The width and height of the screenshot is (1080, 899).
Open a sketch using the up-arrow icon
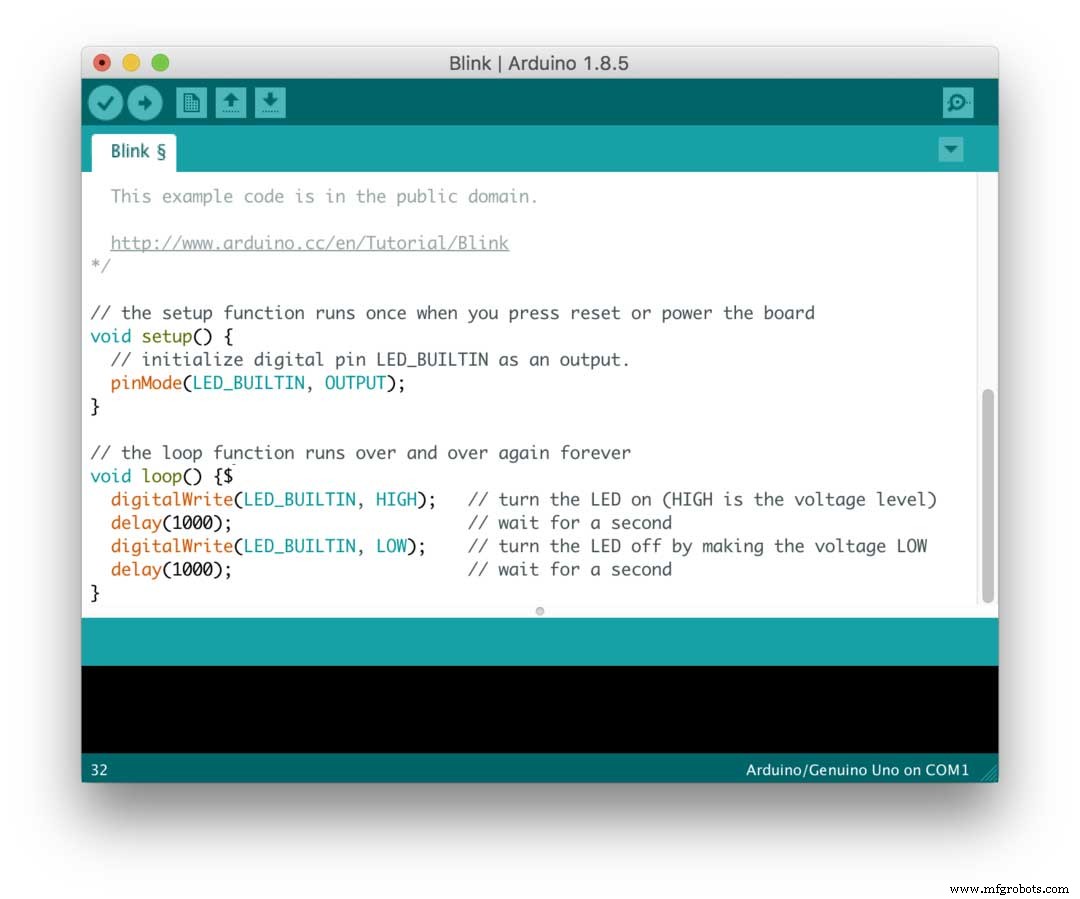click(x=231, y=102)
